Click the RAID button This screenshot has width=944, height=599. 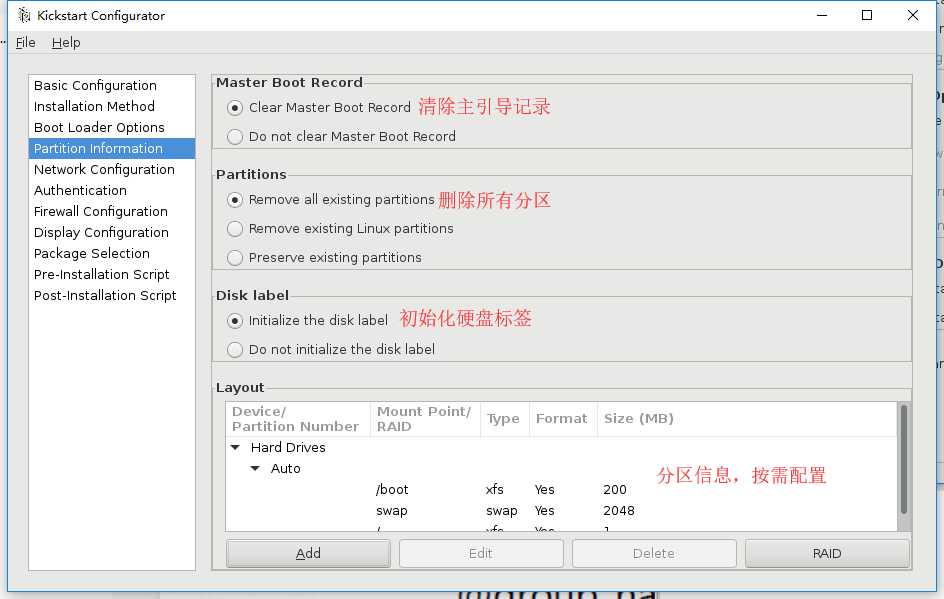[x=827, y=553]
